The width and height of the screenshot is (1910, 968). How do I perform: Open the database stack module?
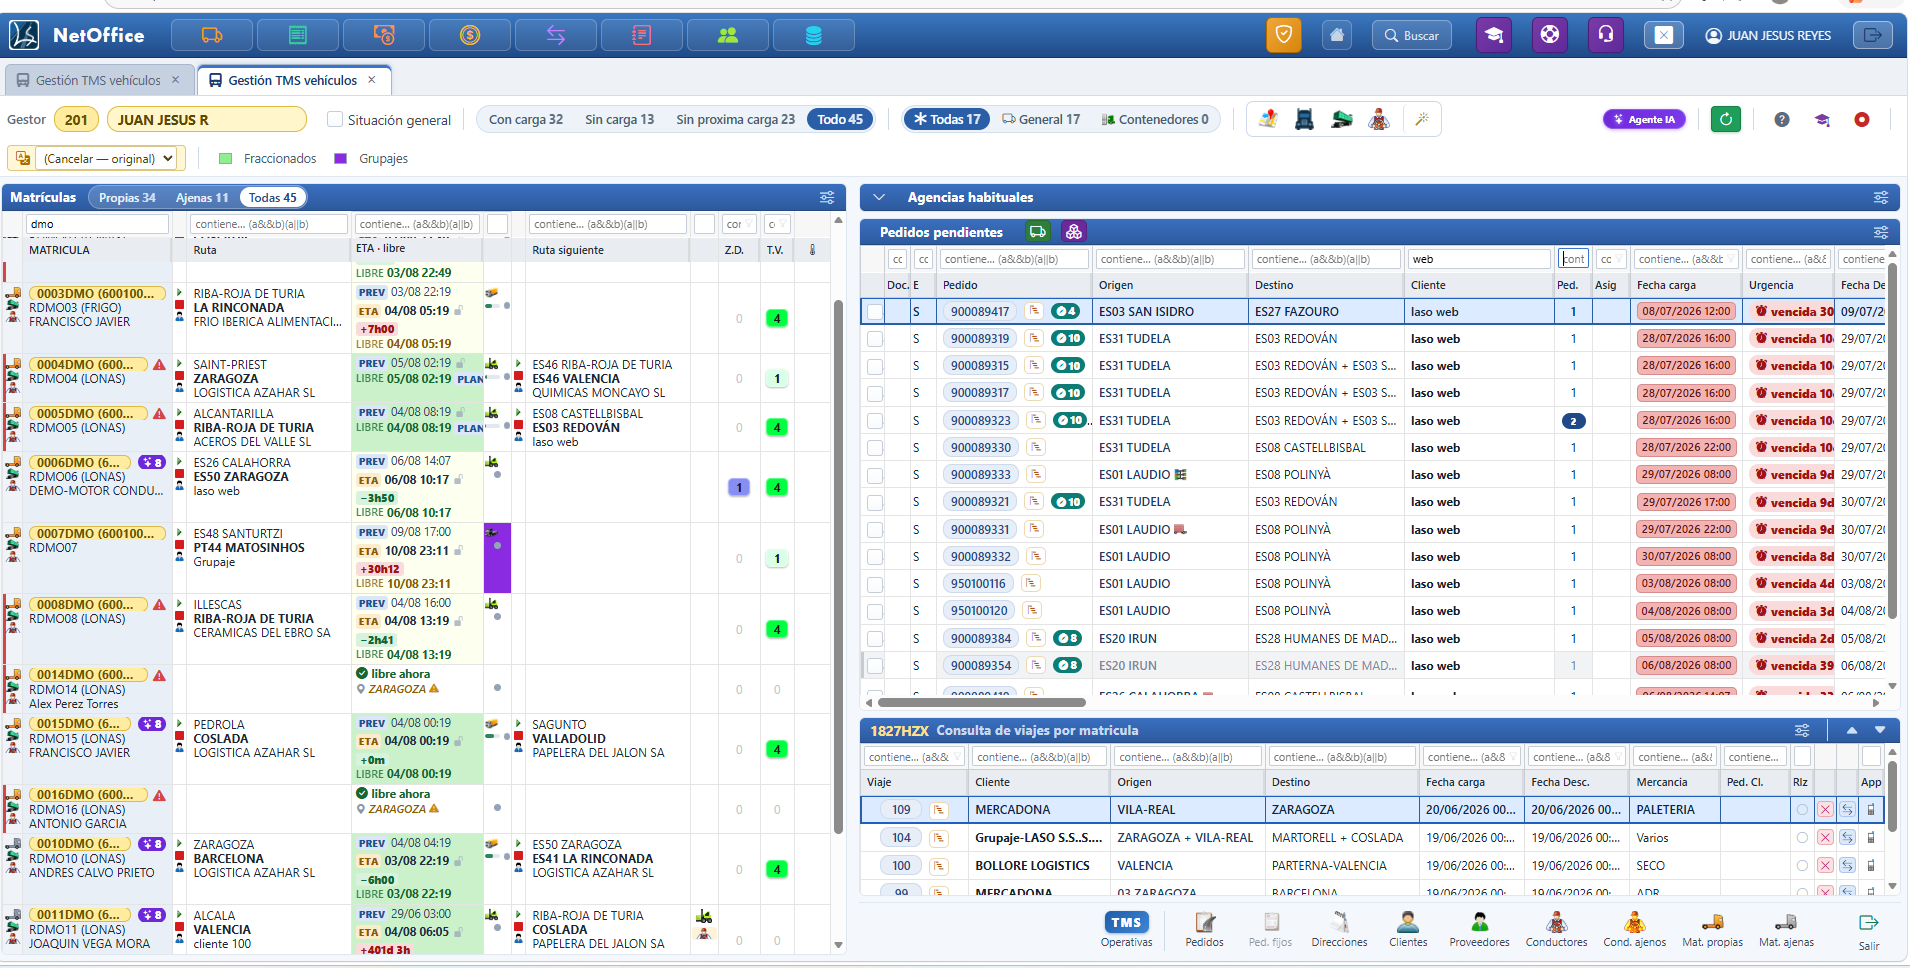coord(814,35)
